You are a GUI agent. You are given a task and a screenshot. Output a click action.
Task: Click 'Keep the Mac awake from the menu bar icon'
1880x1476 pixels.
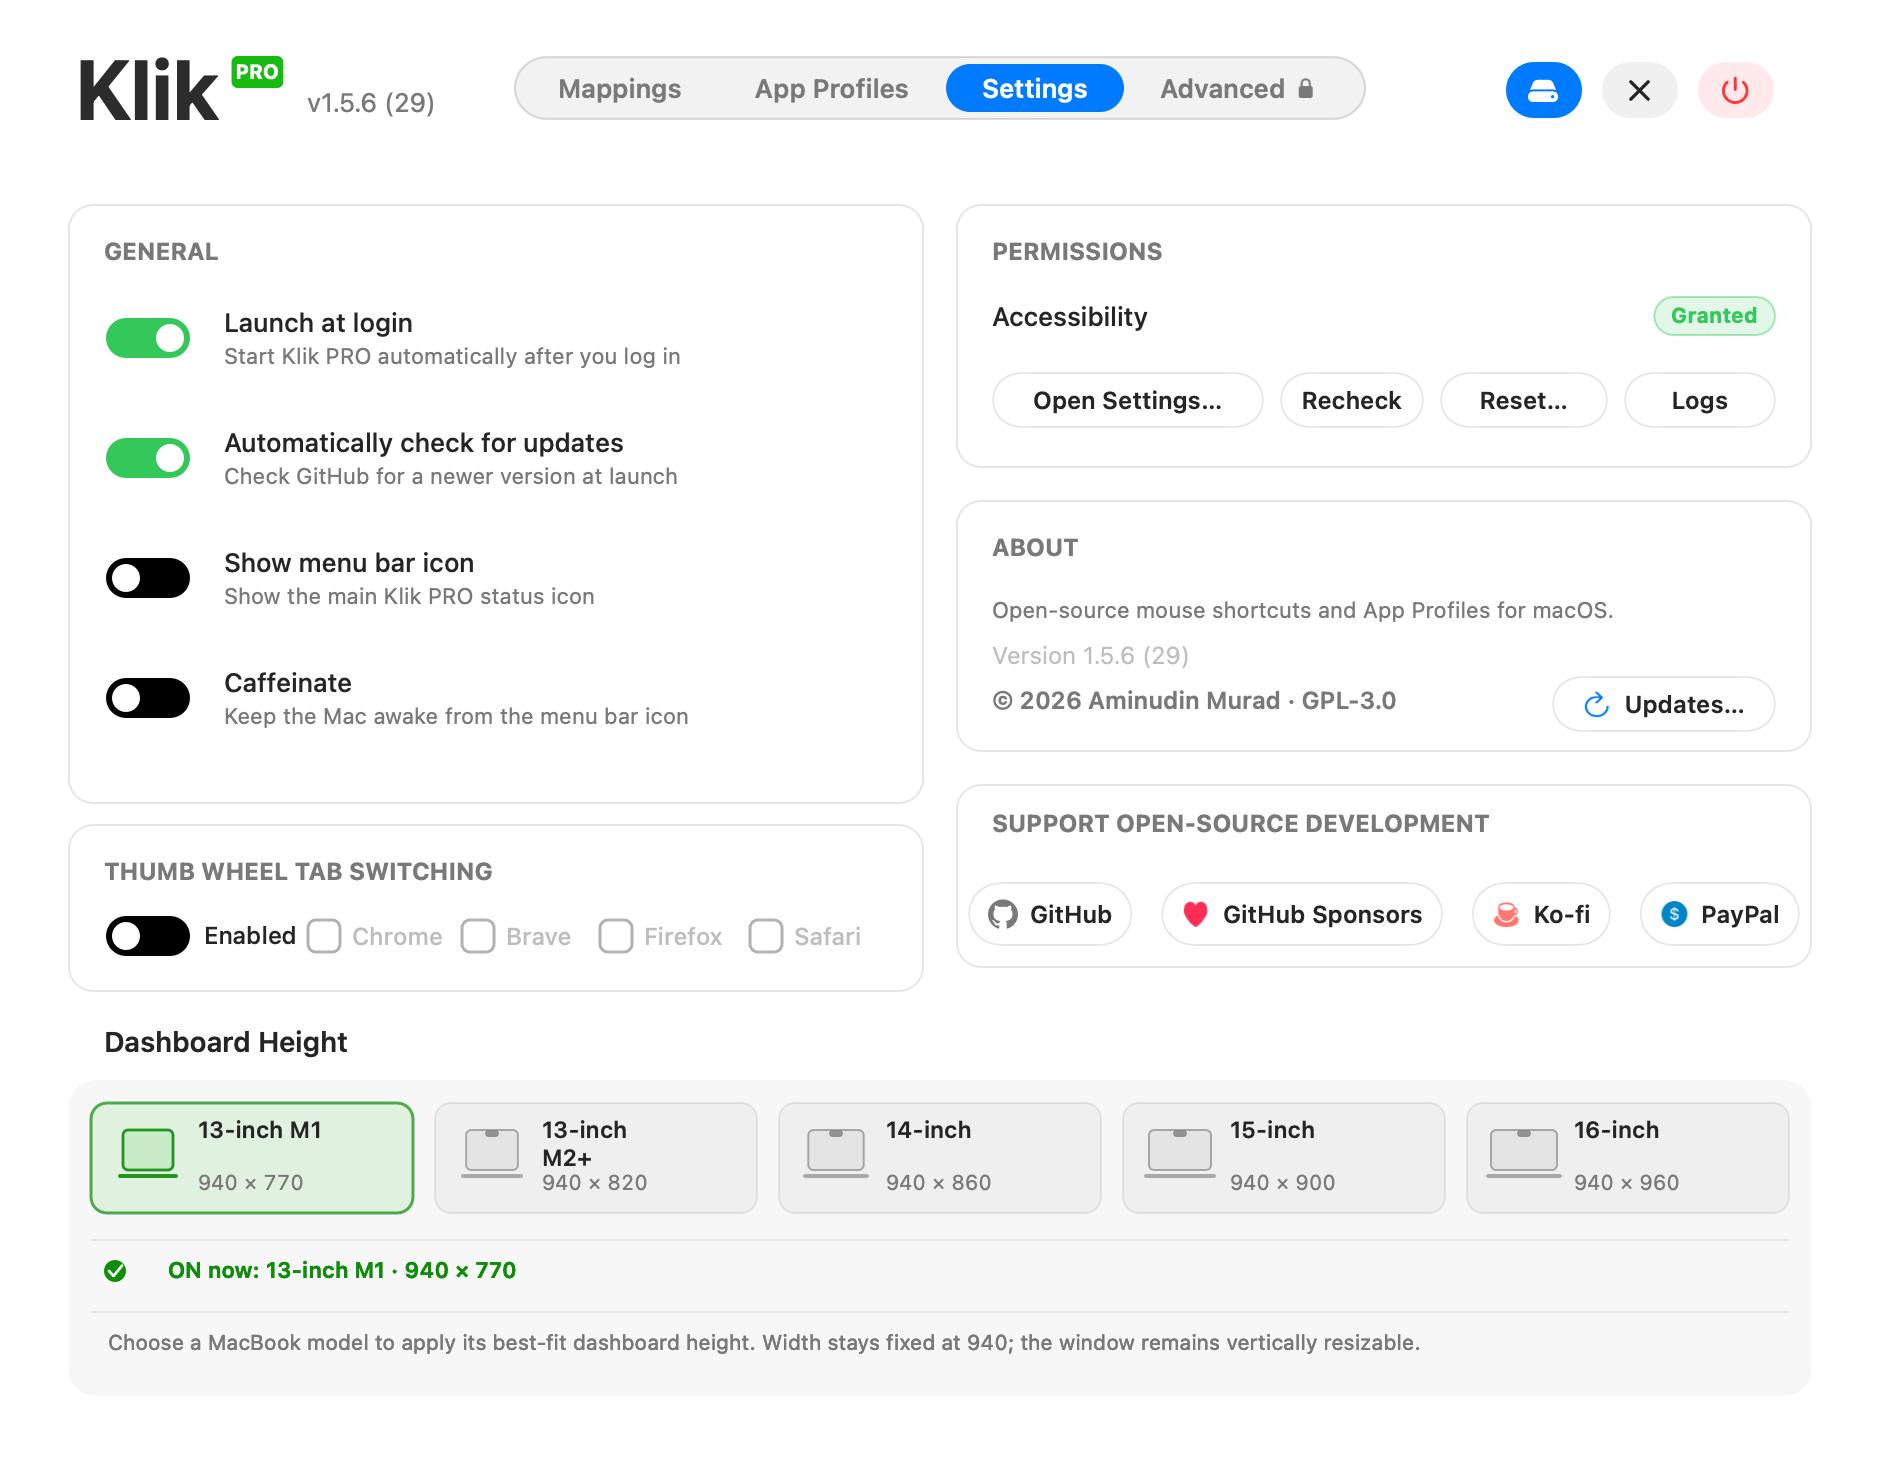click(456, 717)
